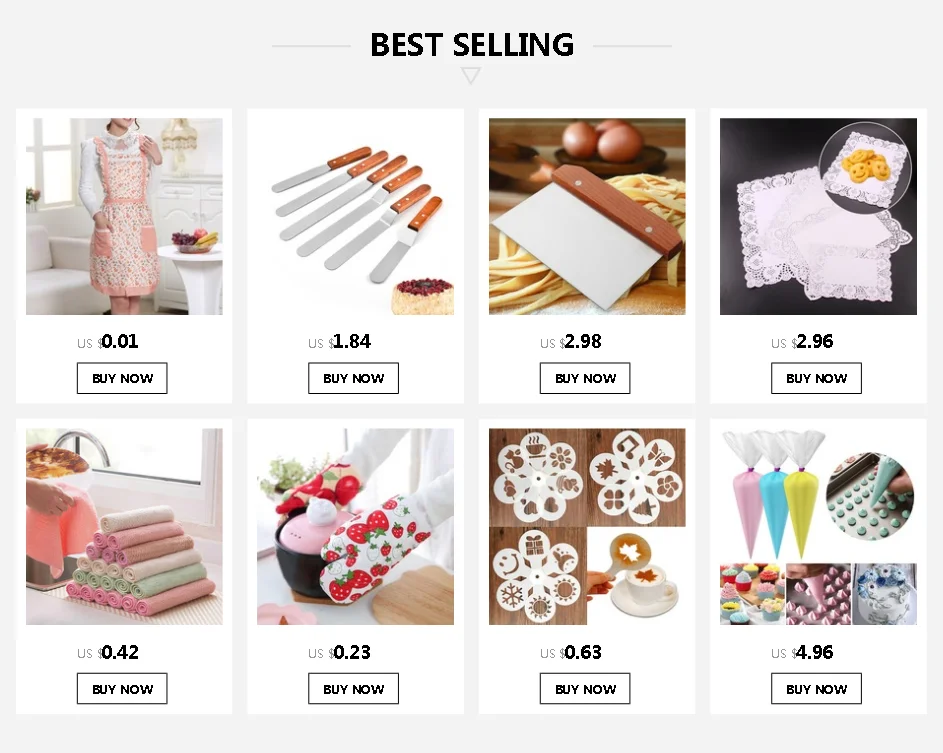This screenshot has width=943, height=753.
Task: Buy the $0.23 oven mitt
Action: point(354,689)
